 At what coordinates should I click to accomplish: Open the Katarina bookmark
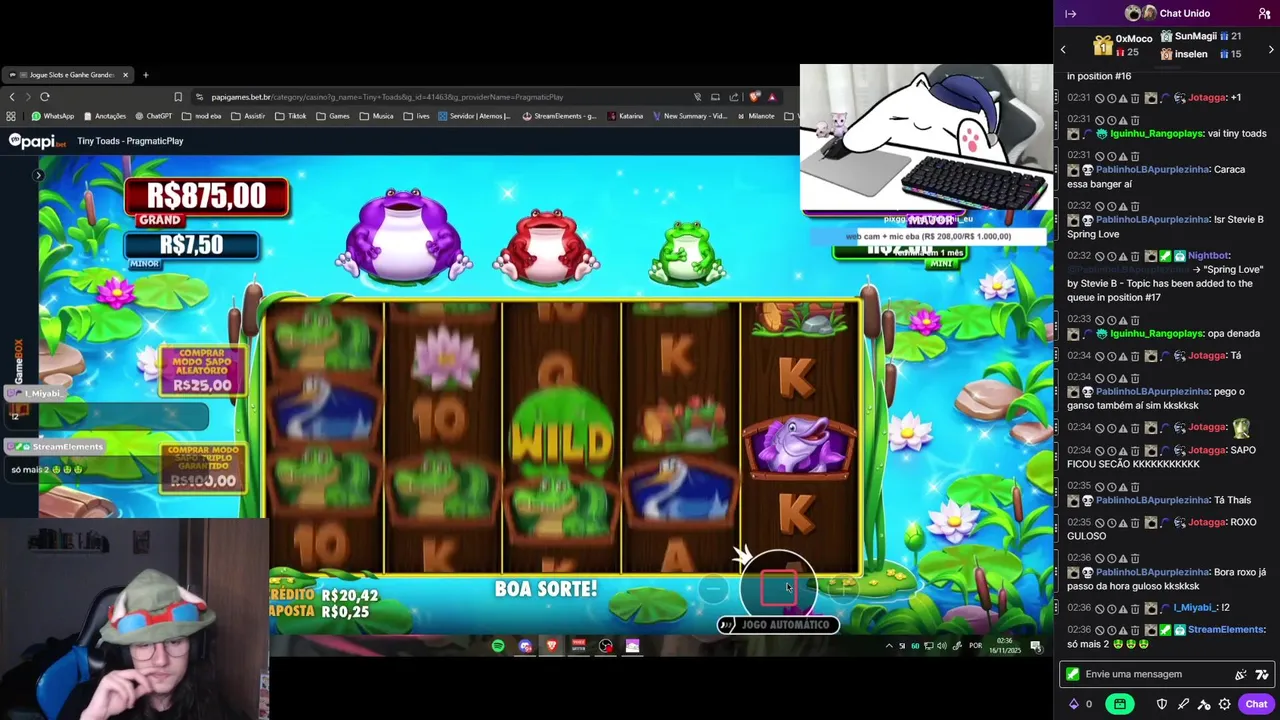pos(625,116)
